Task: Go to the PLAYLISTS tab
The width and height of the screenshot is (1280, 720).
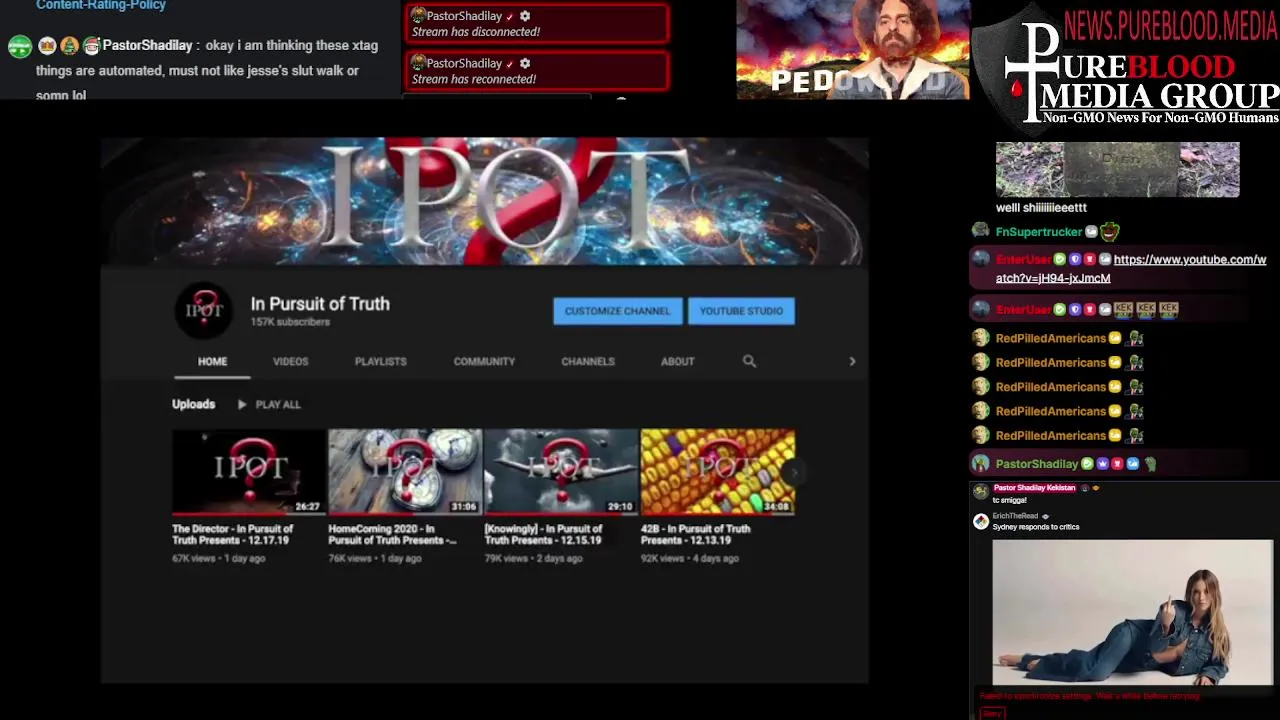Action: [x=380, y=361]
